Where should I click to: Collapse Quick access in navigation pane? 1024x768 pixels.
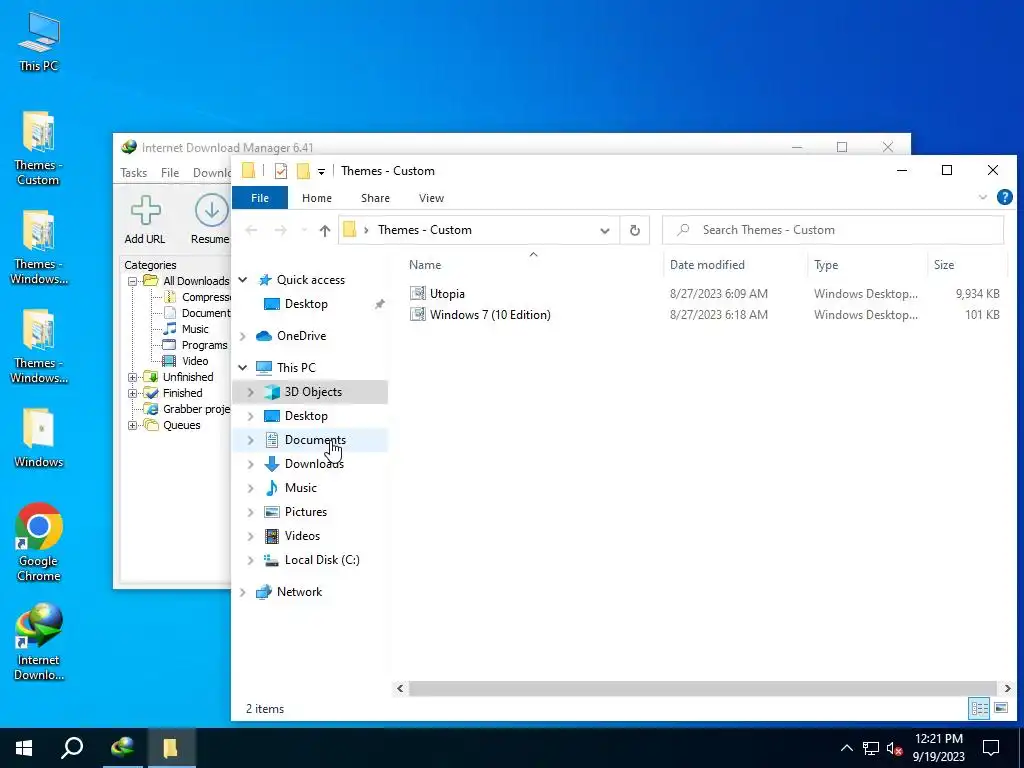click(x=243, y=280)
